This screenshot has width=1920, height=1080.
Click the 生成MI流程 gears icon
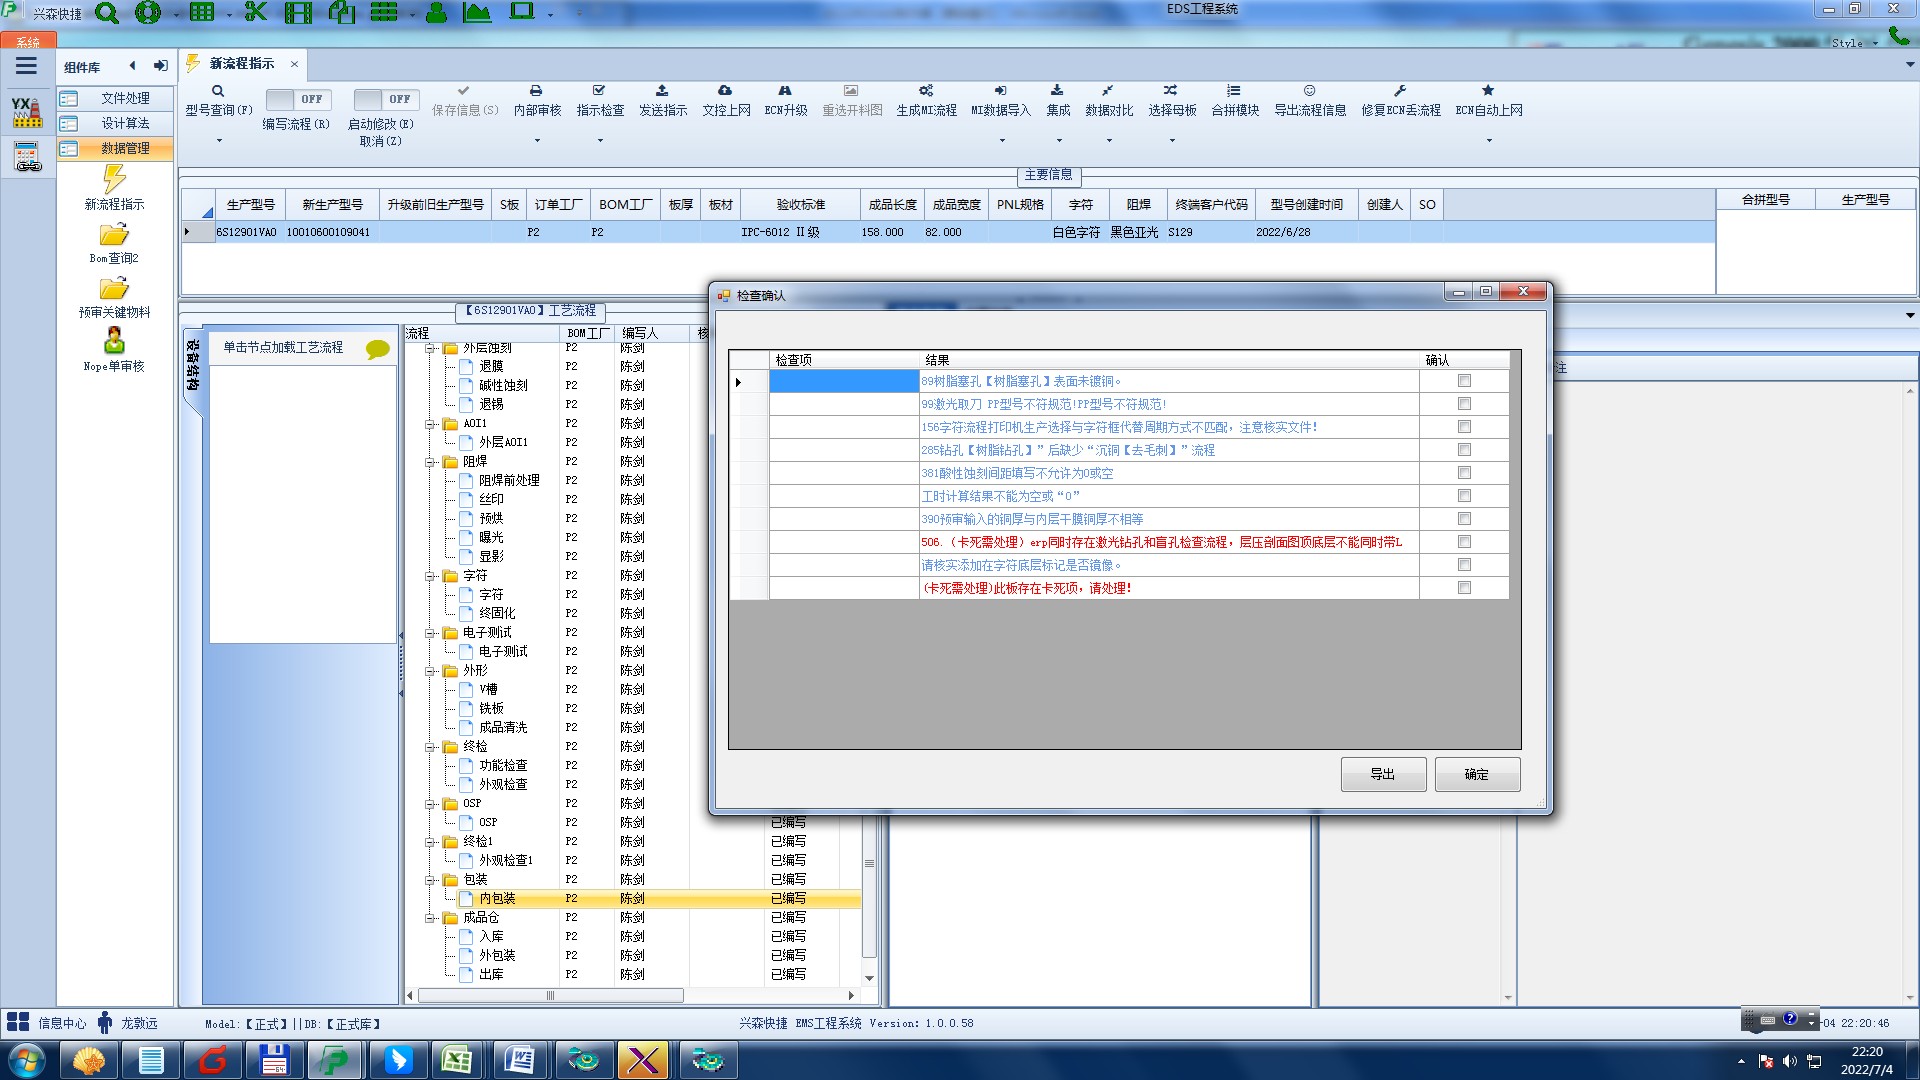926,91
